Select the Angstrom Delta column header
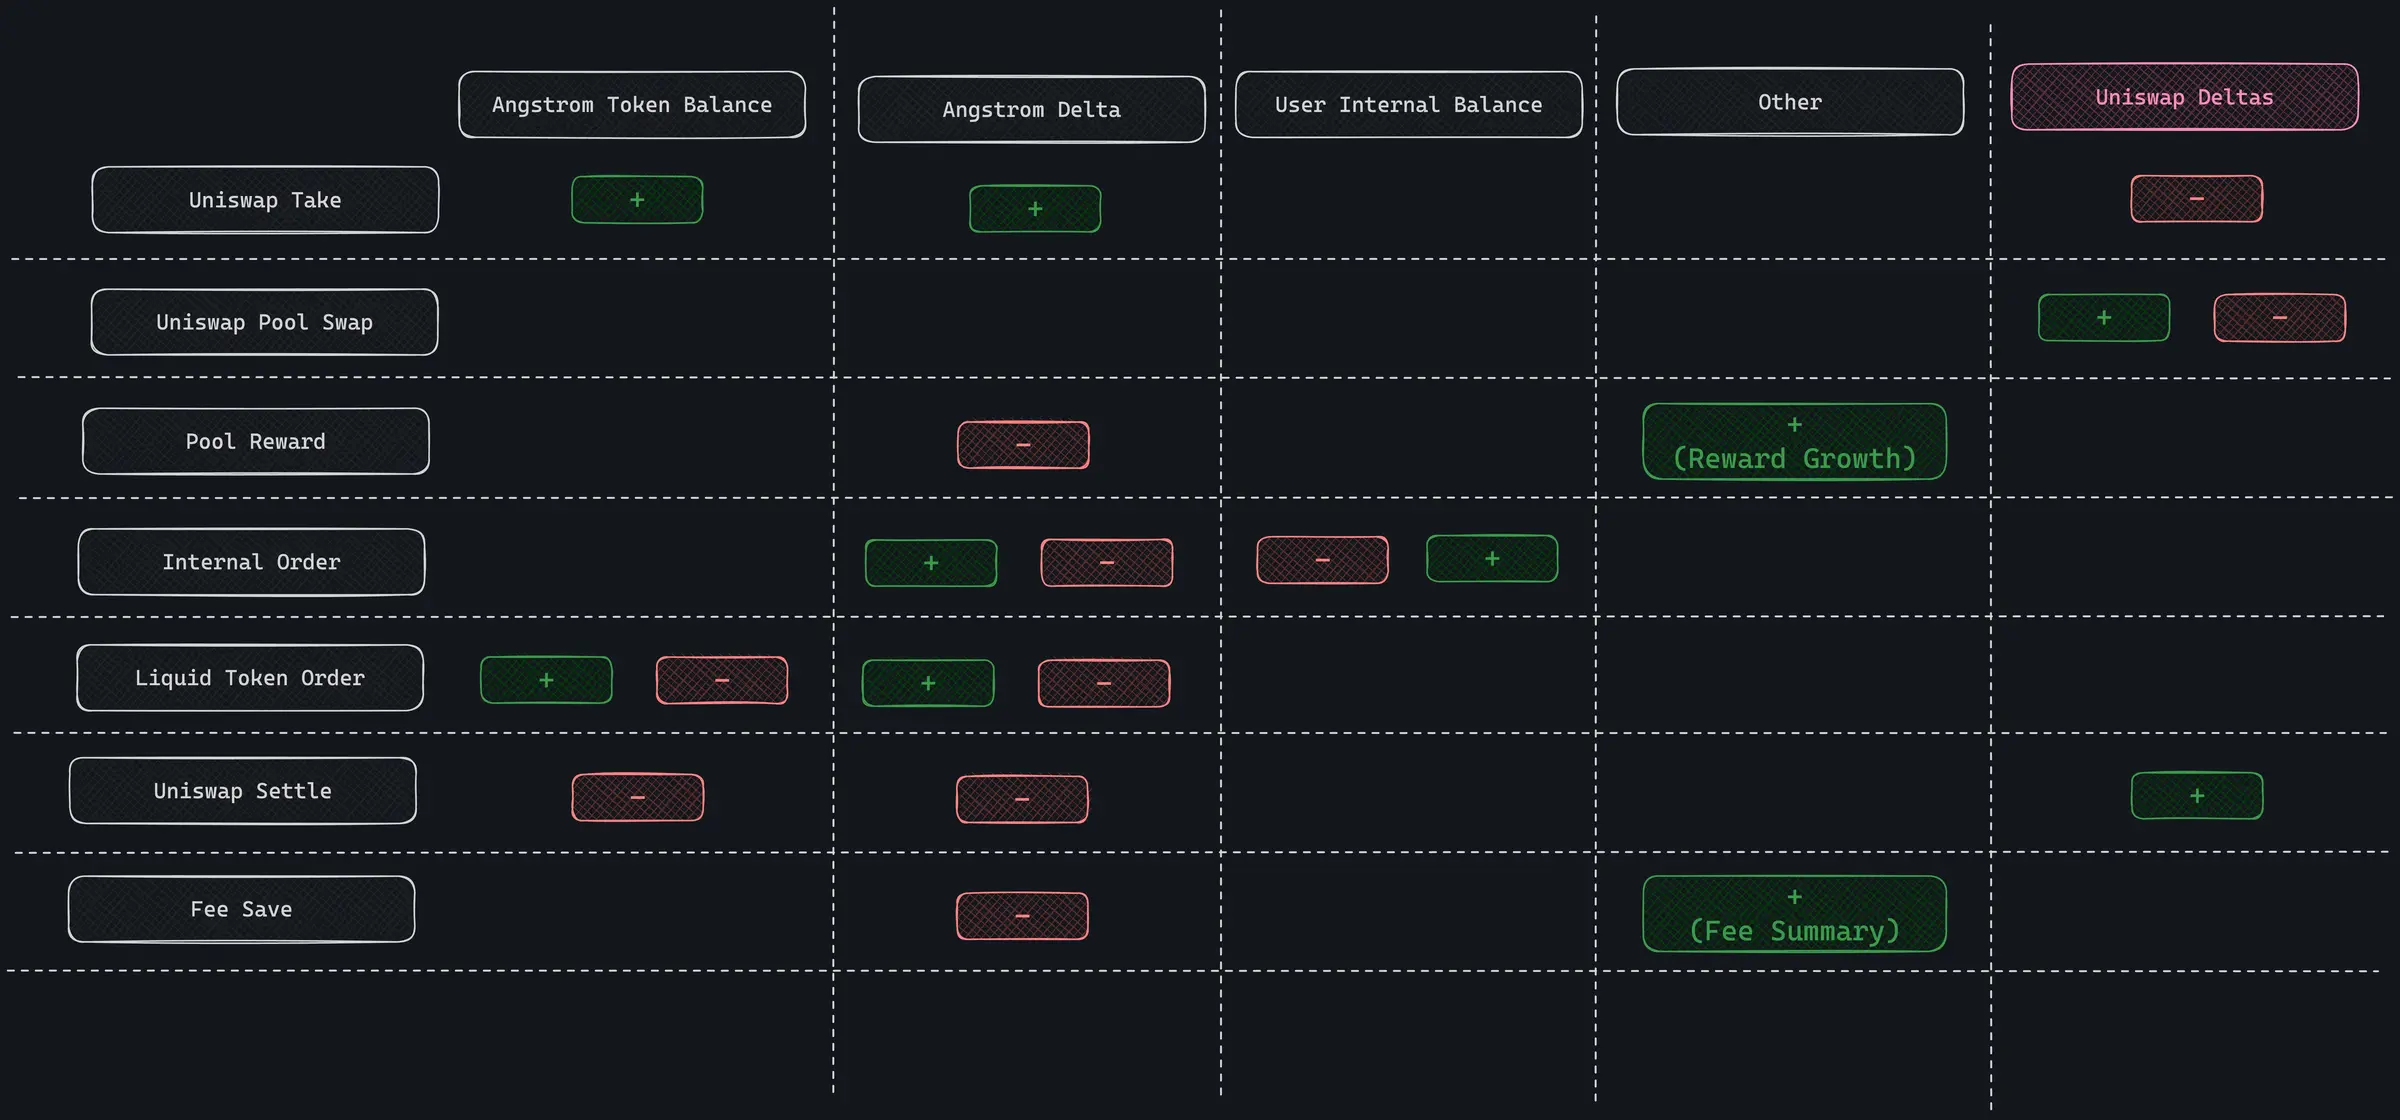Viewport: 2400px width, 1120px height. point(1031,109)
